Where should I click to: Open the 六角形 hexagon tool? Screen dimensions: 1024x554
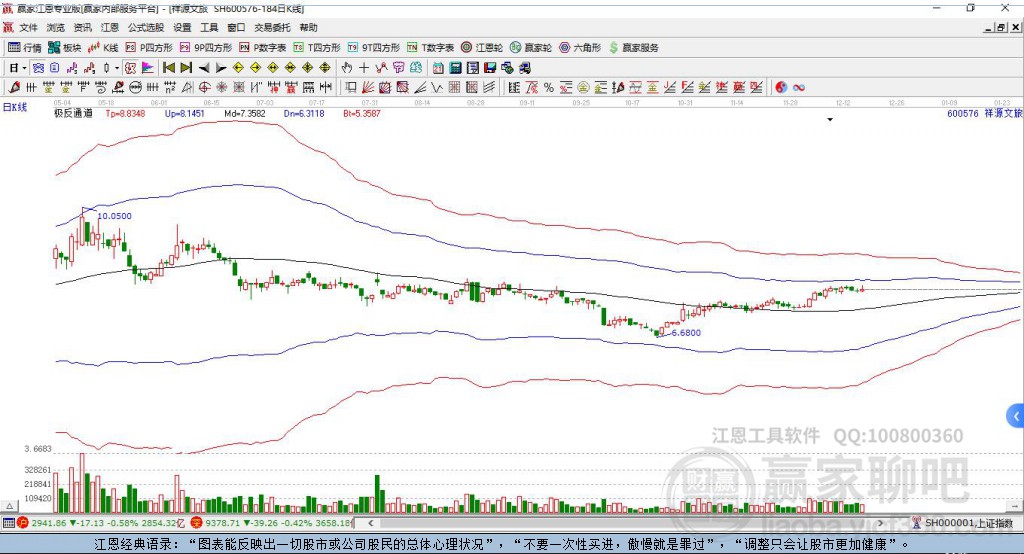(x=580, y=48)
